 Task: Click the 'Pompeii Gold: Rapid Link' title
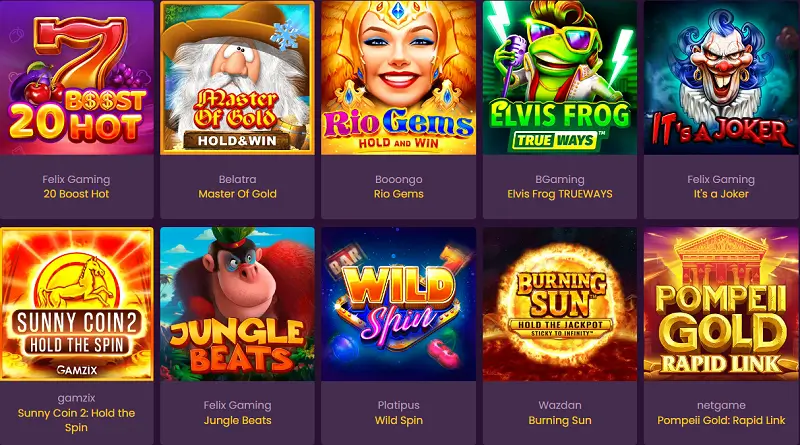click(721, 421)
